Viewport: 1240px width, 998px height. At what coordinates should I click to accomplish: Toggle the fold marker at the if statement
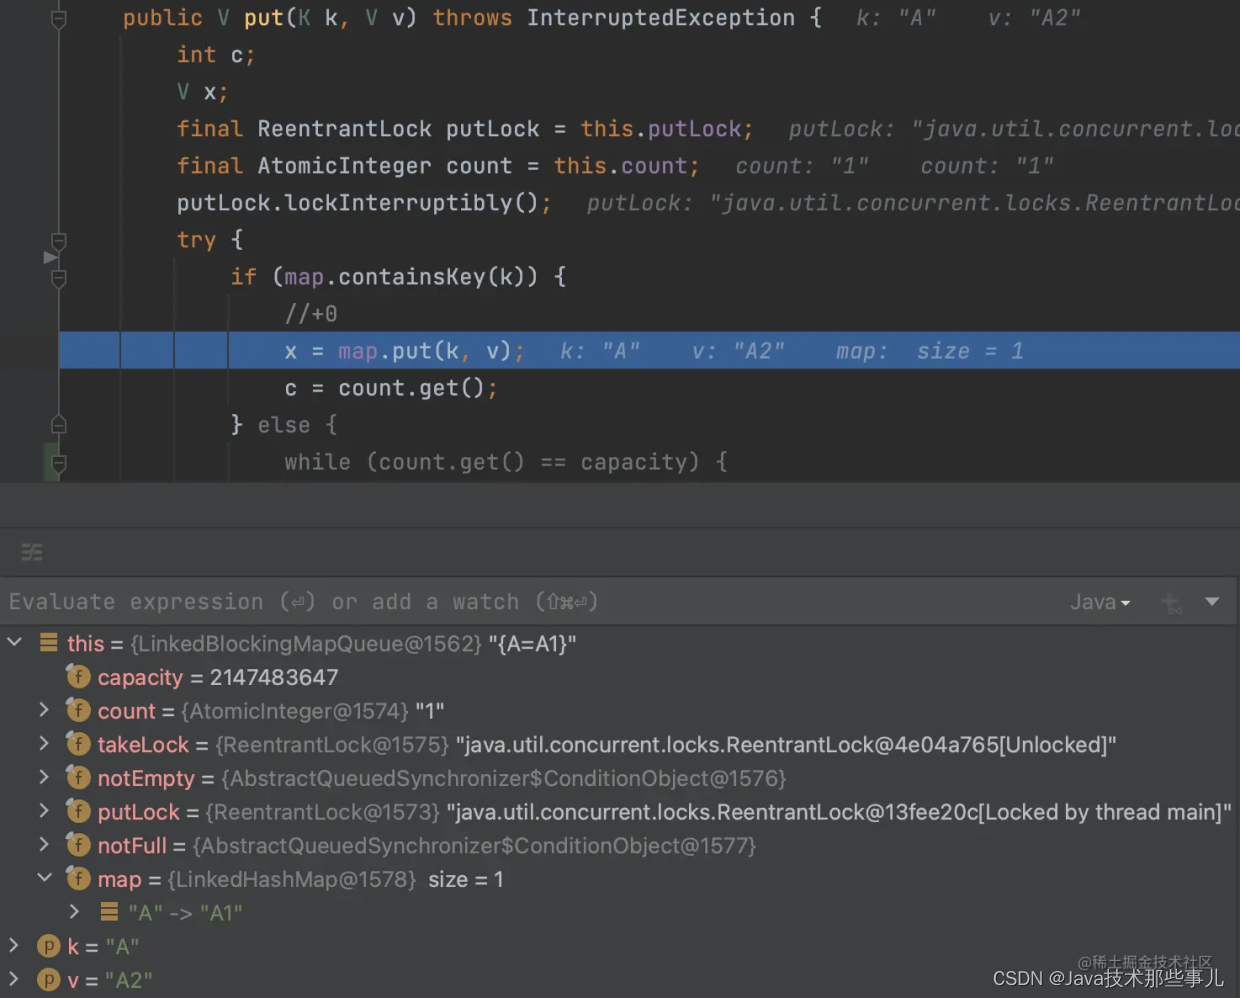[59, 278]
